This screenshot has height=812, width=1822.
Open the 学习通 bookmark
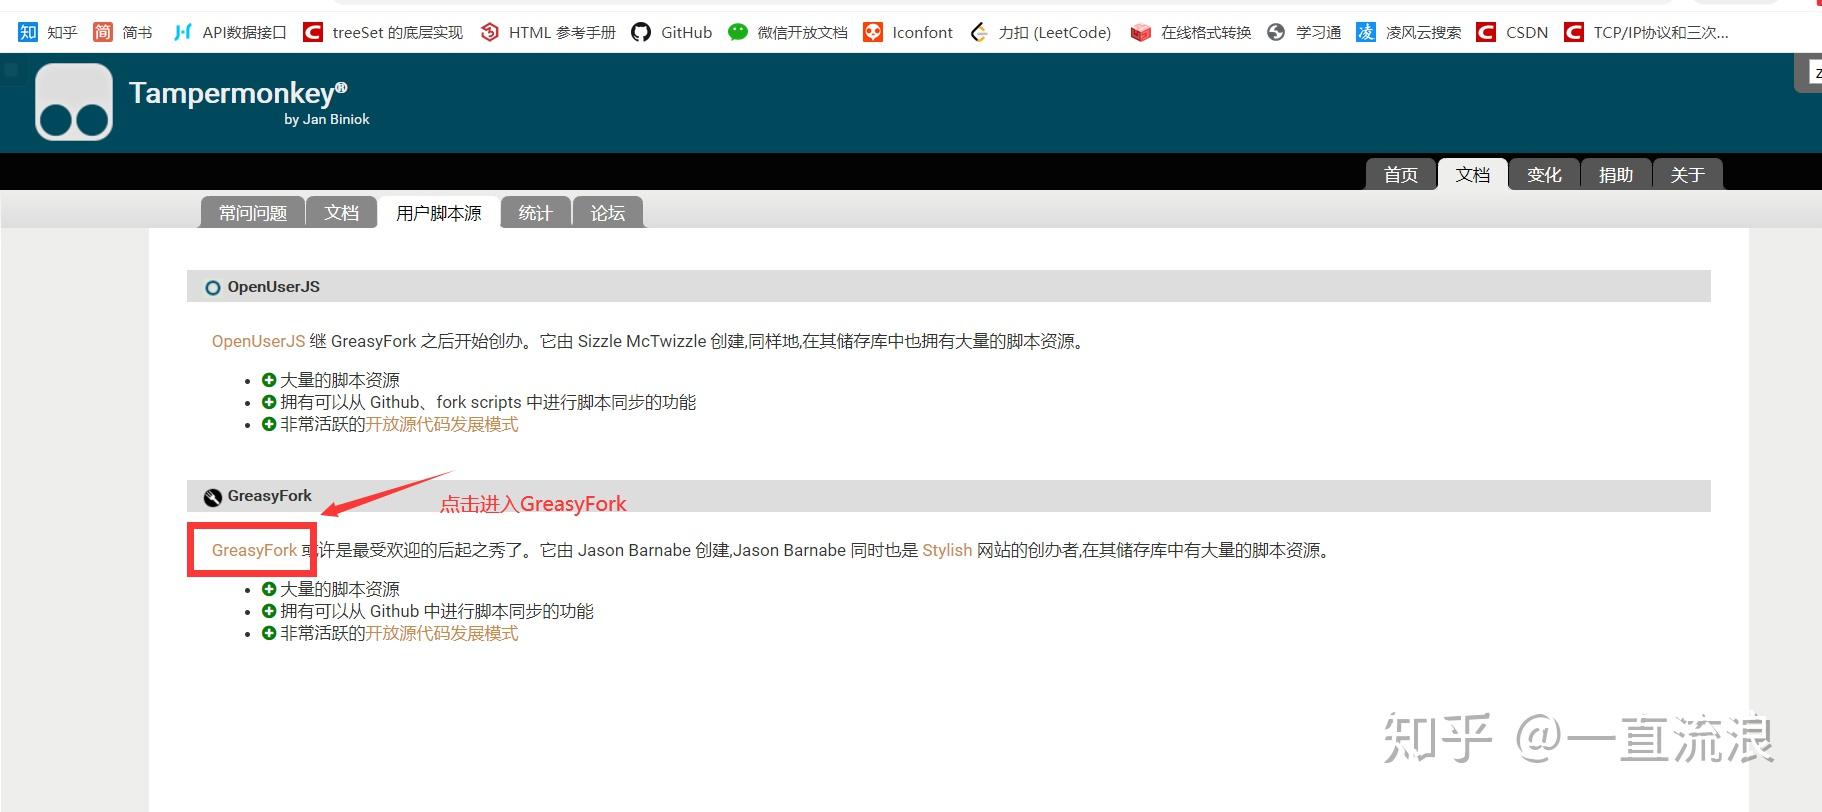[1304, 32]
